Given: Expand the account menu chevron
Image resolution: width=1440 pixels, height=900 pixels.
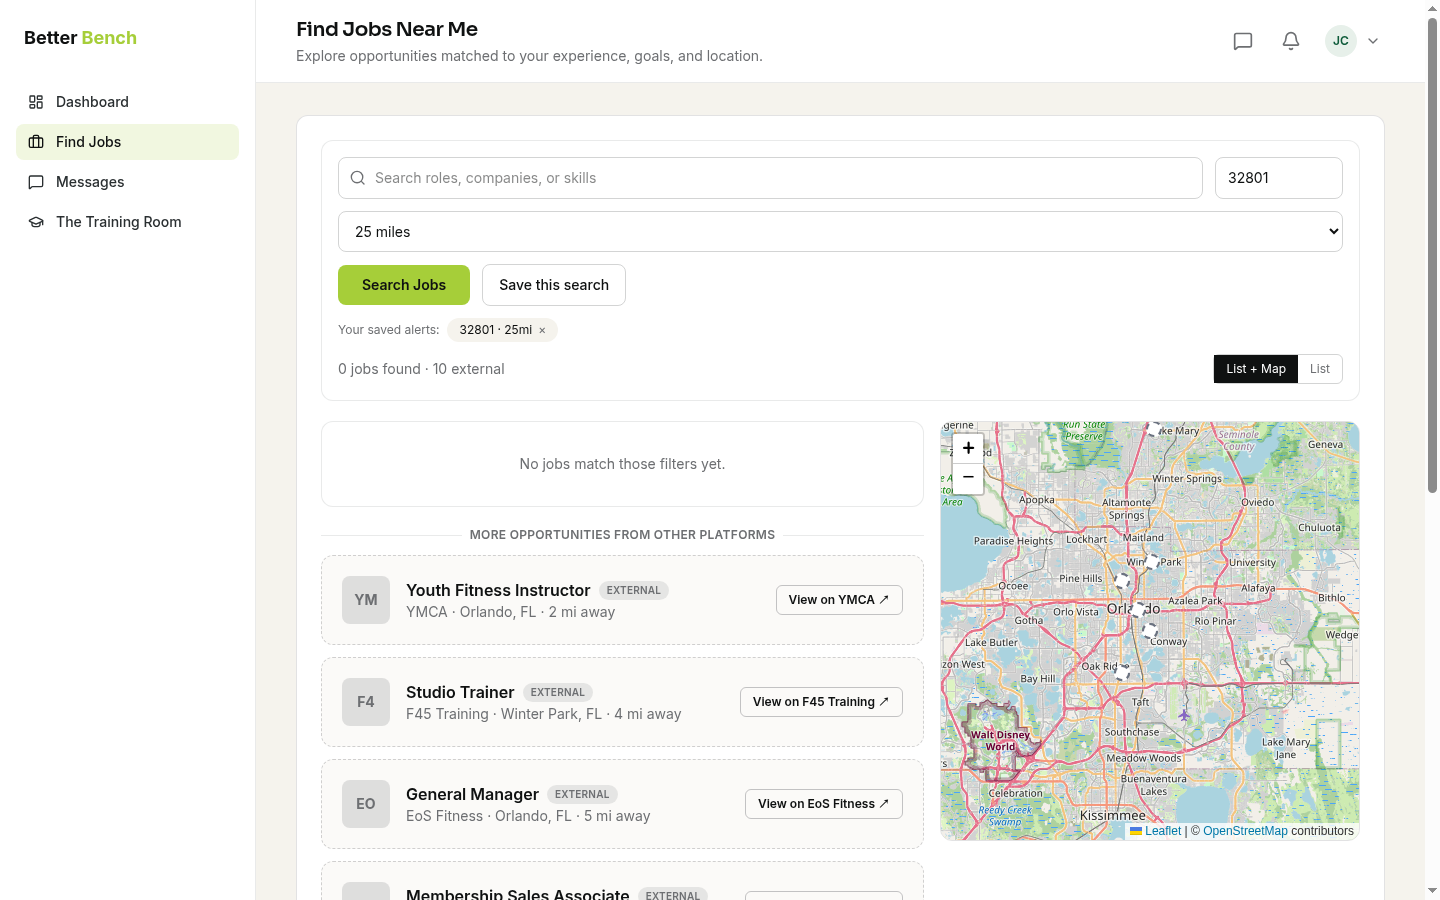Looking at the screenshot, I should pos(1373,41).
